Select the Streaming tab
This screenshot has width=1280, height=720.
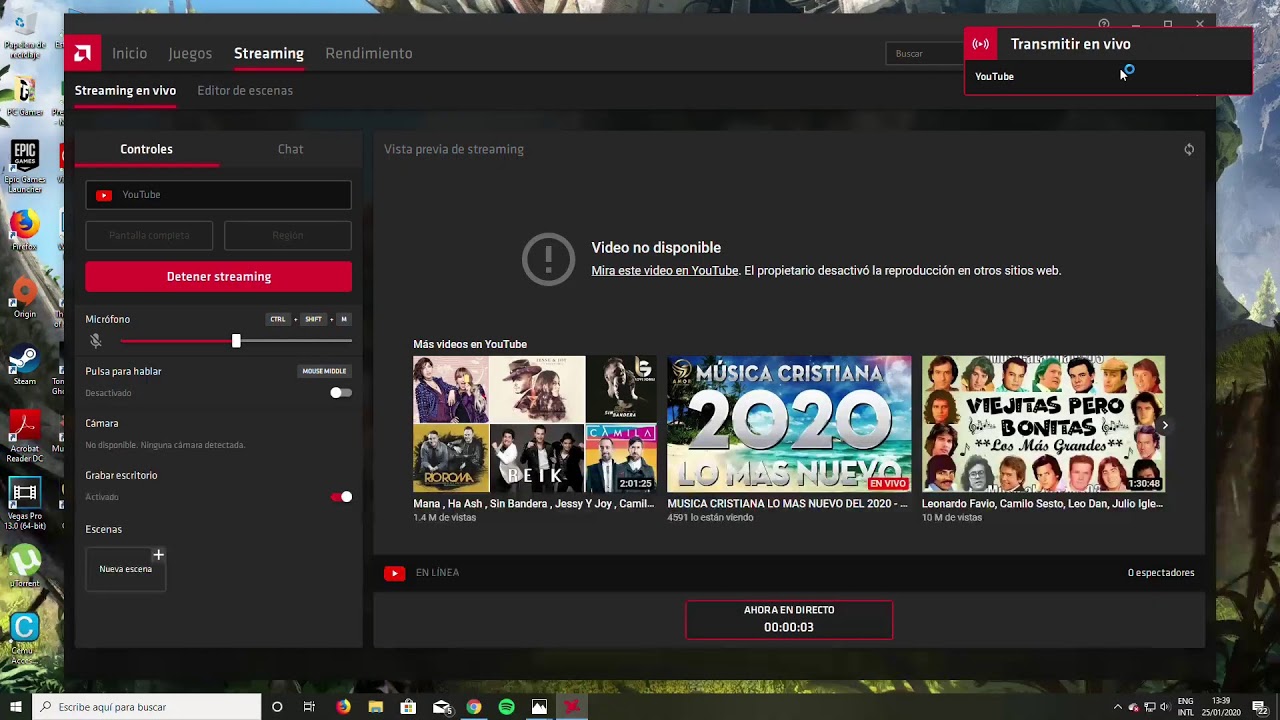pos(269,53)
